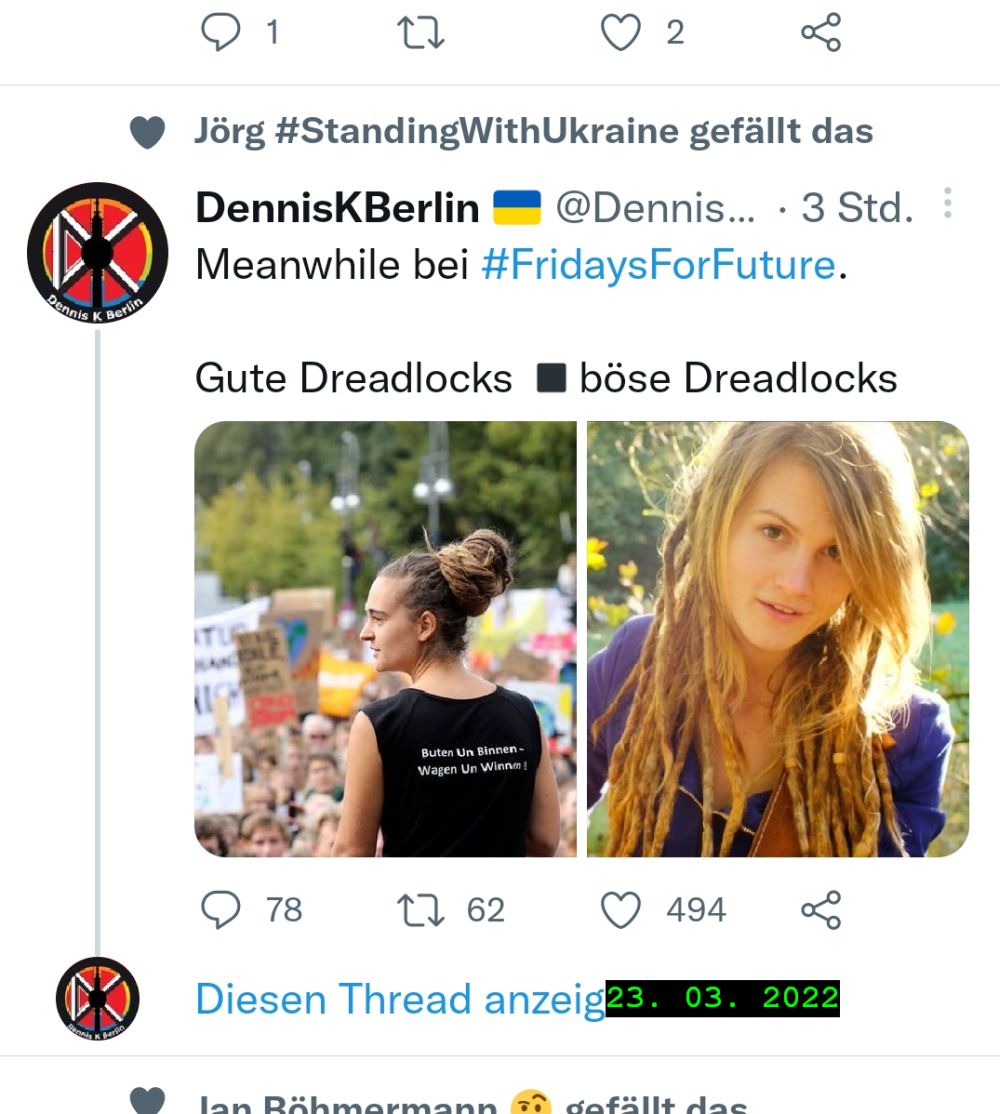Open the small DennisKBerlin avatar beside thread link
The height and width of the screenshot is (1114, 1000).
tap(97, 999)
